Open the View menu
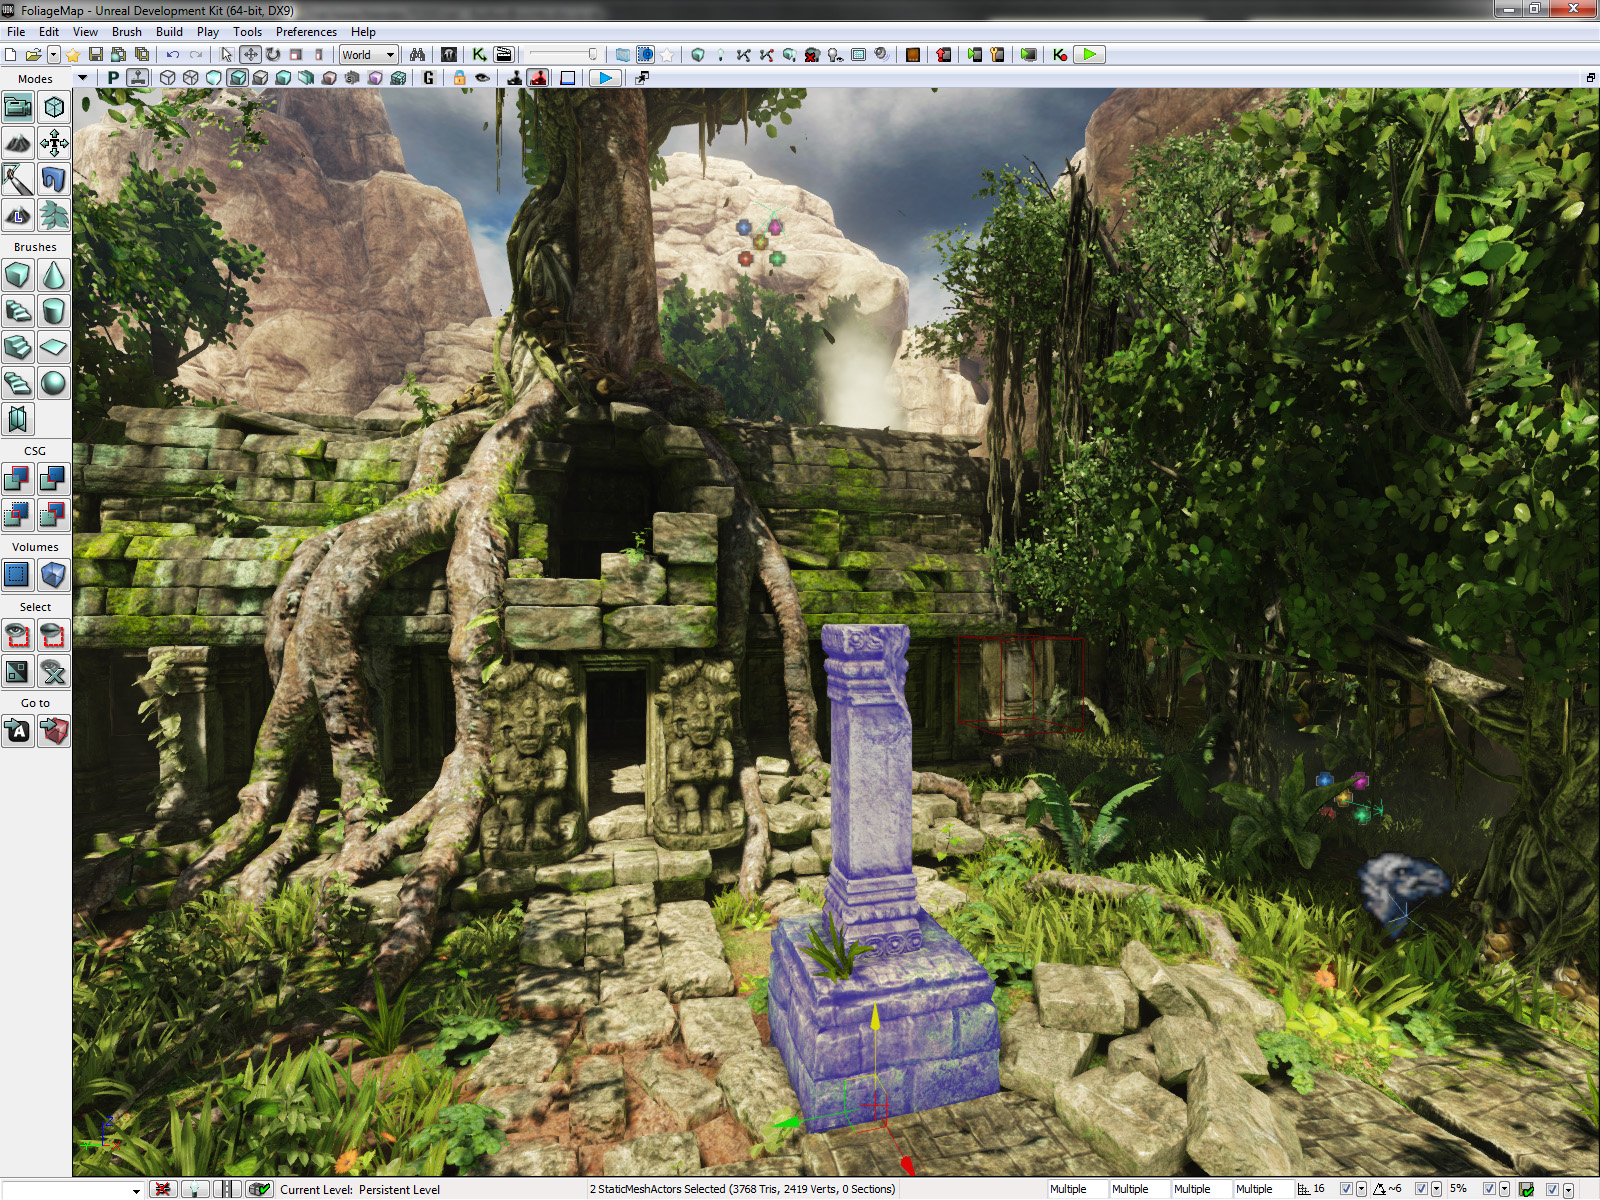1600x1200 pixels. click(85, 32)
